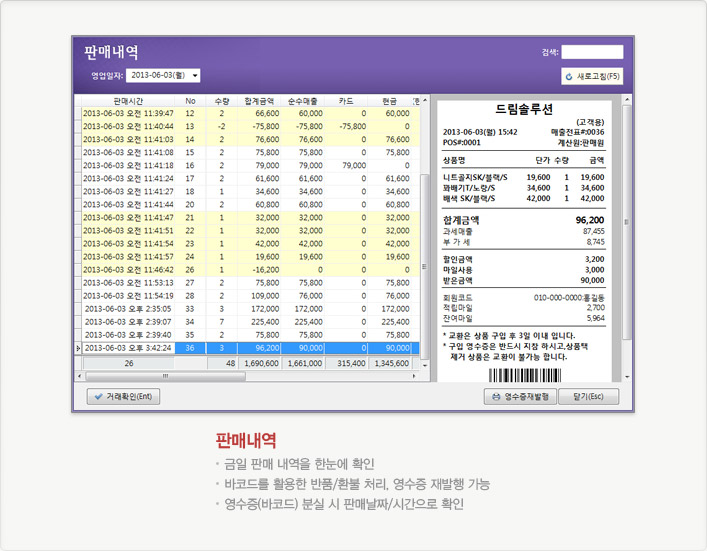This screenshot has height=551, width=707.
Task: Sort by the 순수매출 column header
Action: 303,101
